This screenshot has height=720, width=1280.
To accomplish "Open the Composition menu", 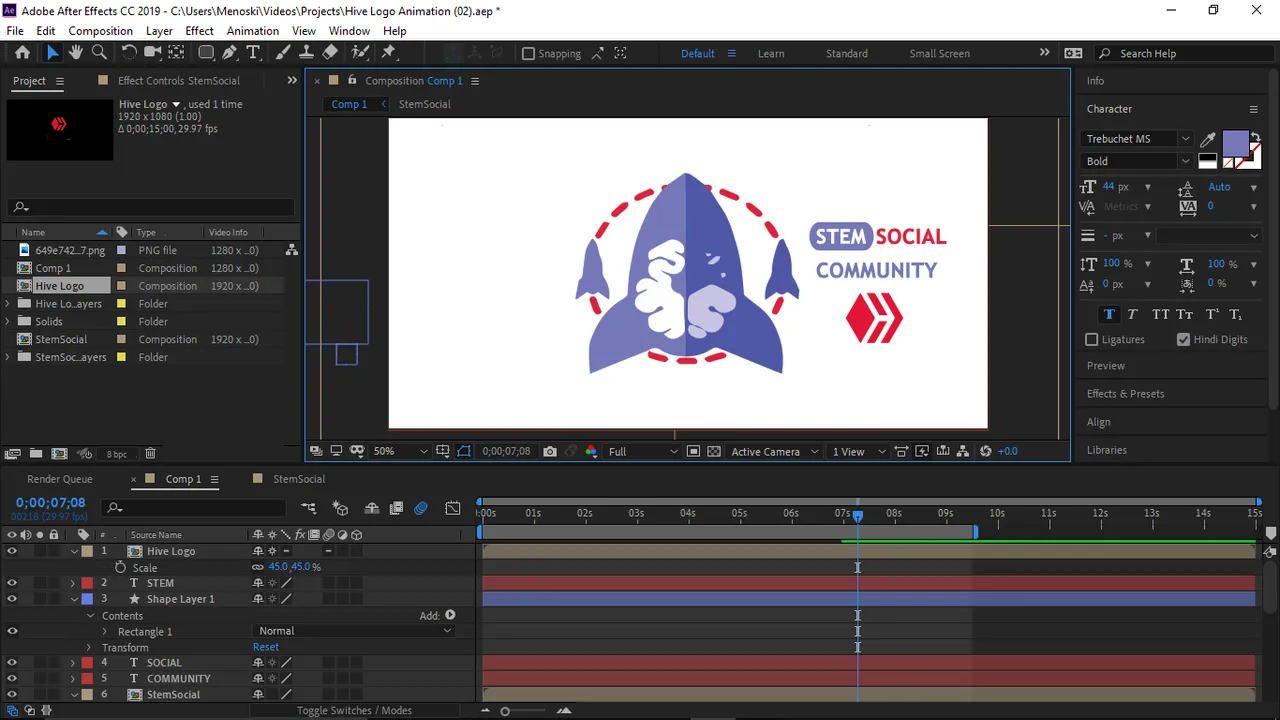I will coord(100,31).
